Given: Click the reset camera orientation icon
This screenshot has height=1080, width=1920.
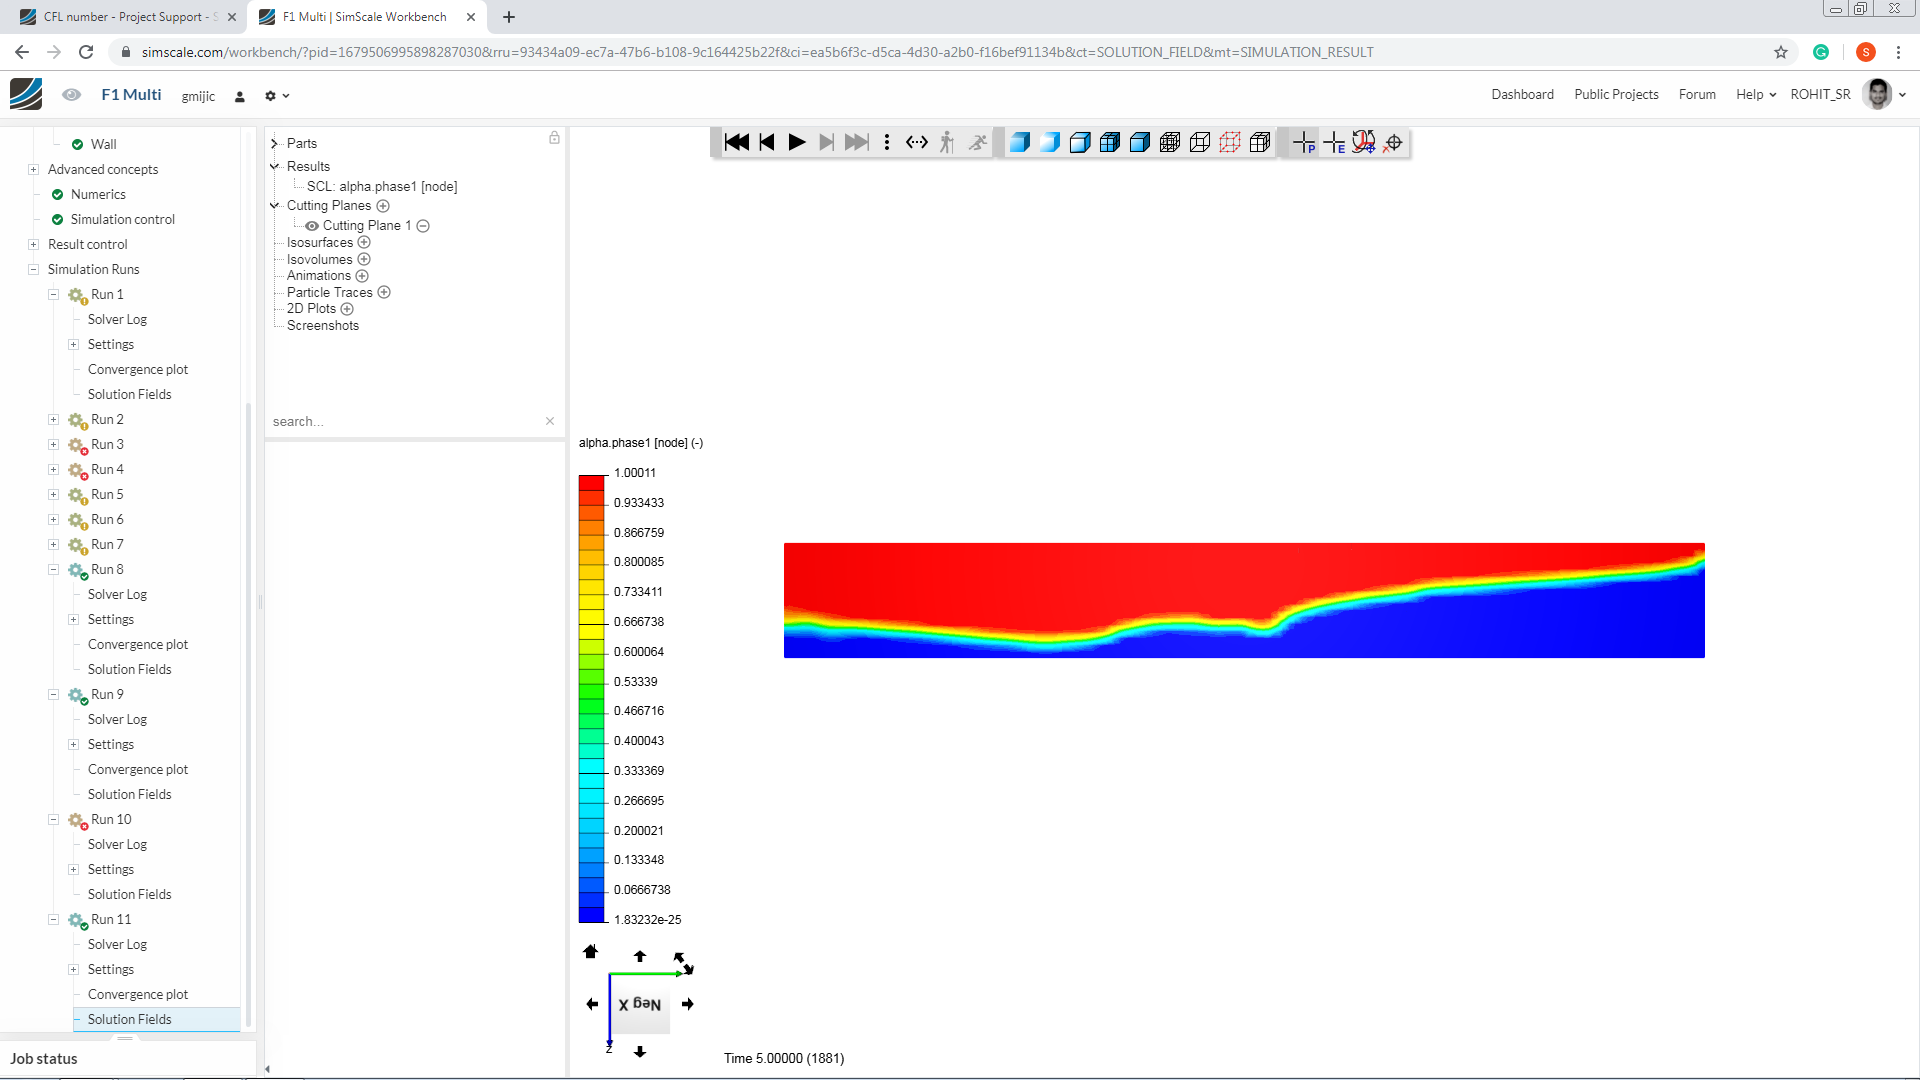Looking at the screenshot, I should (x=1364, y=143).
